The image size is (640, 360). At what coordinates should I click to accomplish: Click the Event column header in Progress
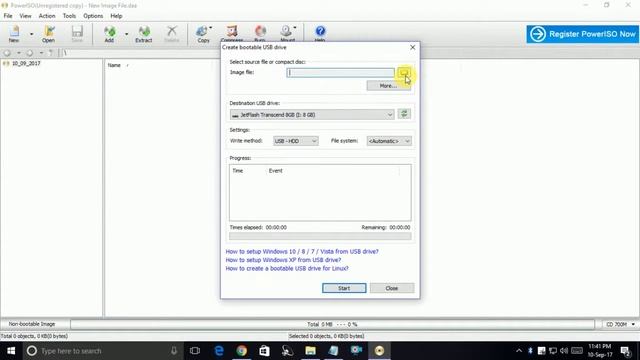click(276, 171)
